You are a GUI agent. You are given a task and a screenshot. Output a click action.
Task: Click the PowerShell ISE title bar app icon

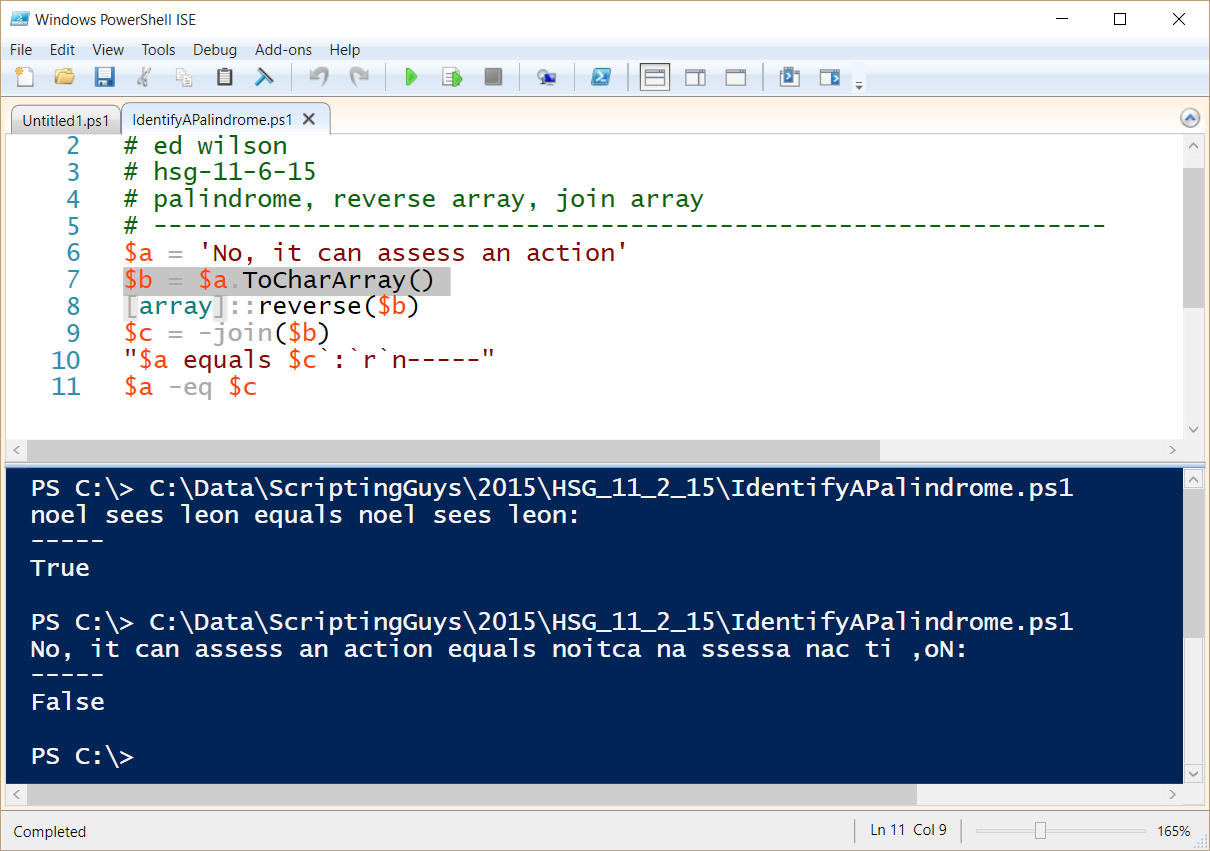click(x=20, y=18)
